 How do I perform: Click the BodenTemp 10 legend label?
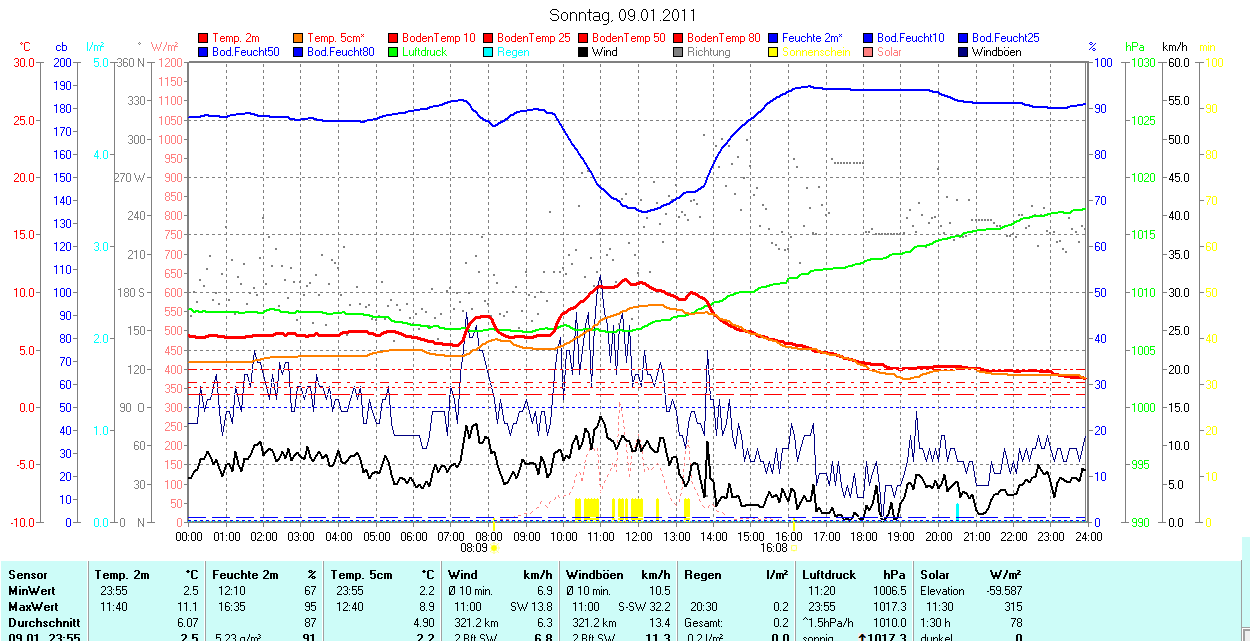(438, 38)
